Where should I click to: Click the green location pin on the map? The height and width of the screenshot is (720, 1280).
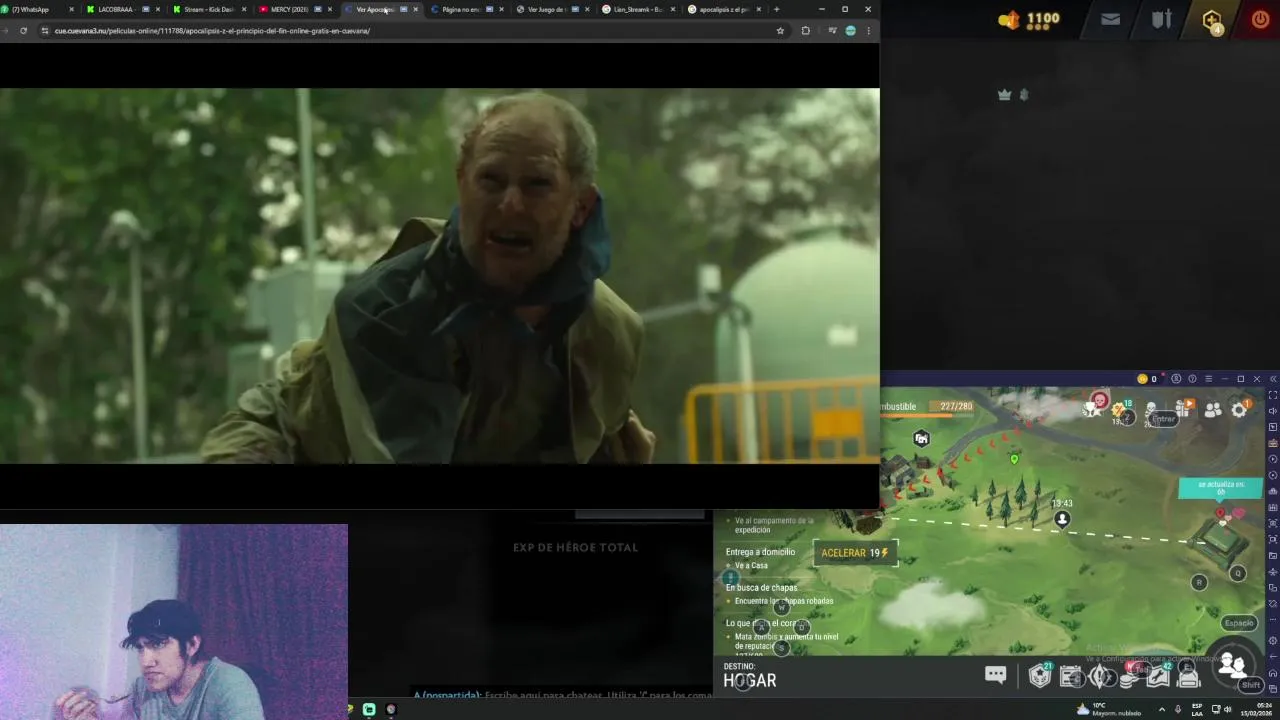click(x=1014, y=459)
